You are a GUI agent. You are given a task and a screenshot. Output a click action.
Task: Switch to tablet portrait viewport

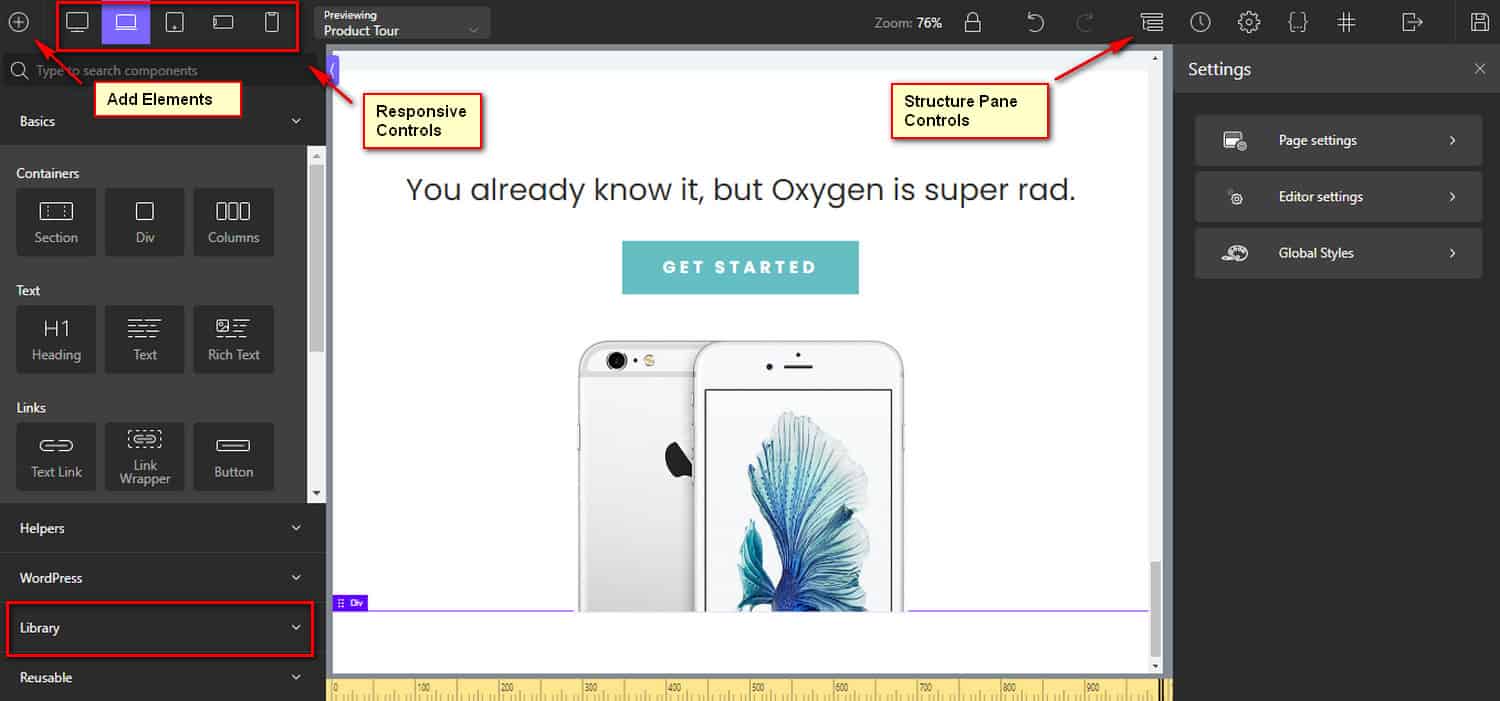coord(174,22)
